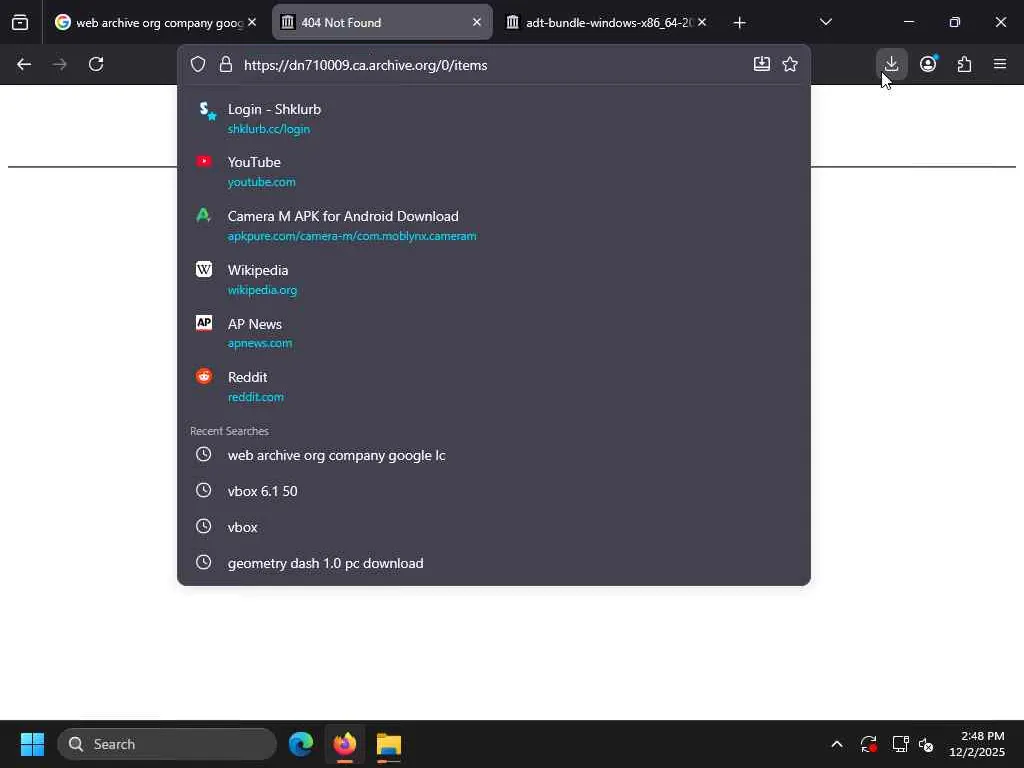Open the Reddit suggestion
This screenshot has height=768, width=1024.
[494, 386]
